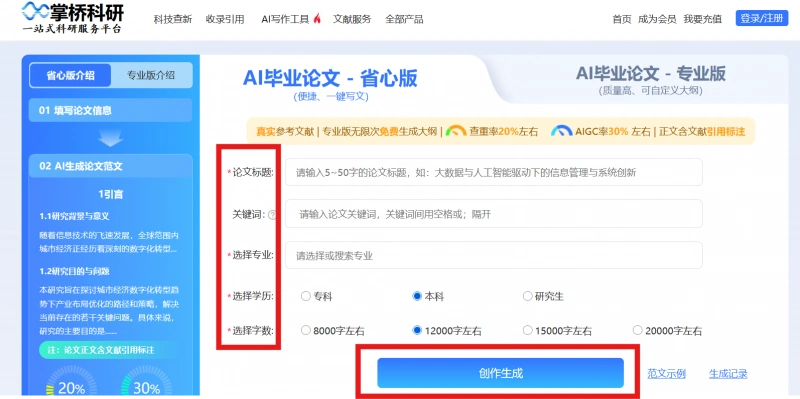Switch to the 专业版介绍 tab
Viewport: 800px width, 399px height.
151,76
